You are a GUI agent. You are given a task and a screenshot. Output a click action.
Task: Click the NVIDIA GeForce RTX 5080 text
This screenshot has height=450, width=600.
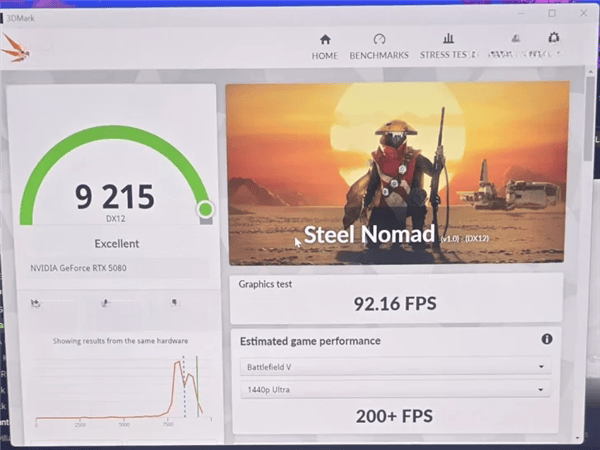[78, 268]
